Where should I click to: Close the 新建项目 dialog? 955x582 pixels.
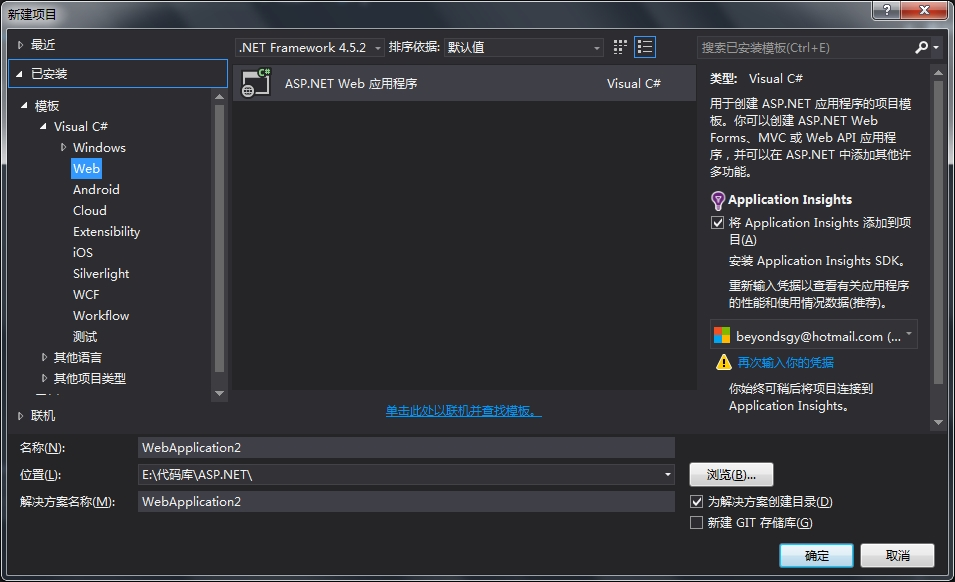coord(925,10)
